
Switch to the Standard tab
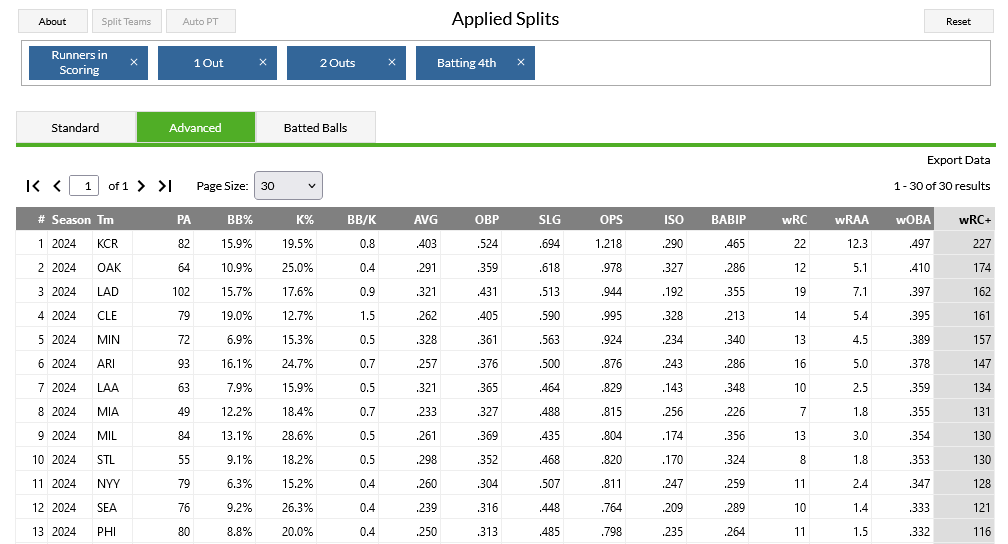click(x=76, y=127)
